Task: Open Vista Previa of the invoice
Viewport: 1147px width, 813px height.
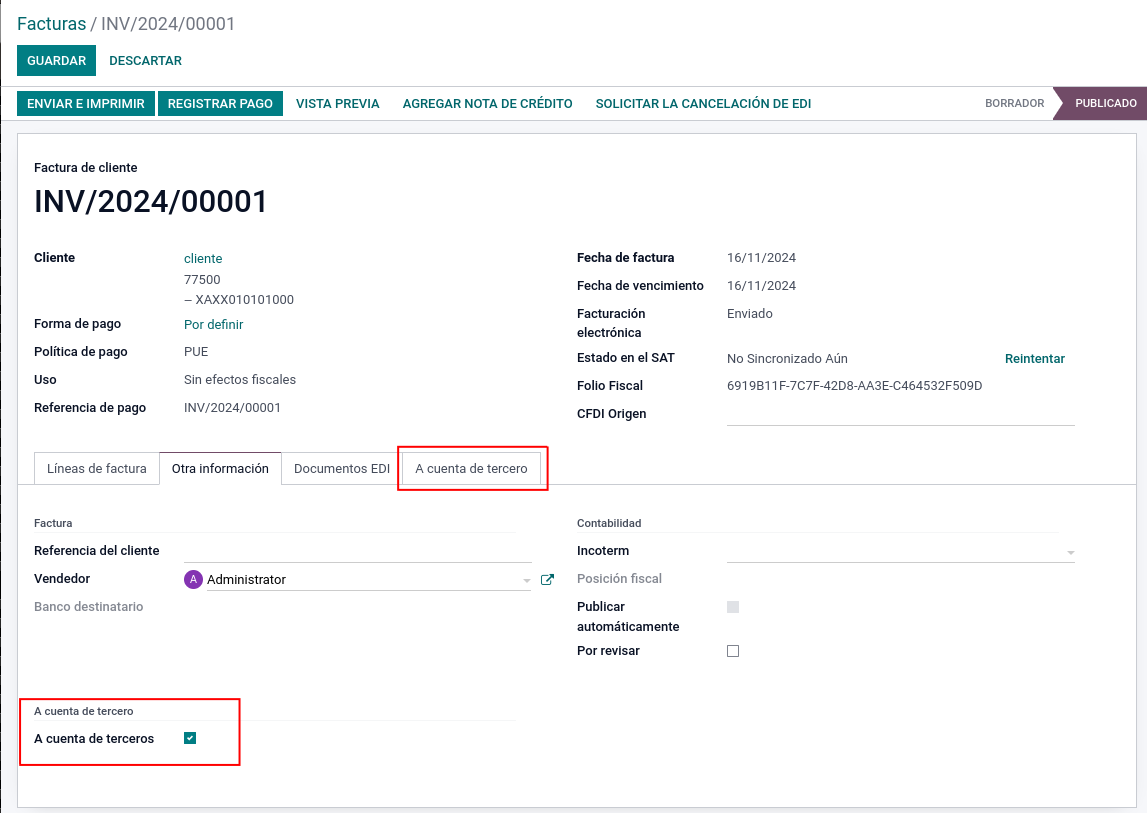Action: click(337, 103)
